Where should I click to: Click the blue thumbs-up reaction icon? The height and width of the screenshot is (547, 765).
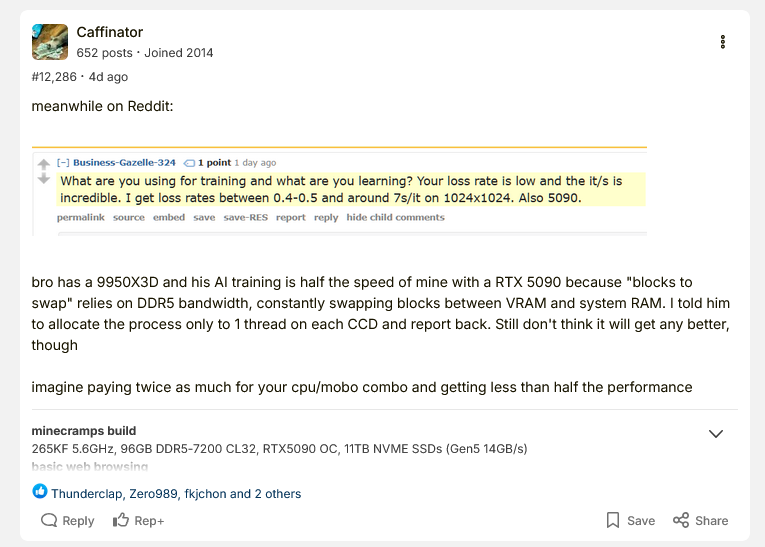[x=40, y=492]
